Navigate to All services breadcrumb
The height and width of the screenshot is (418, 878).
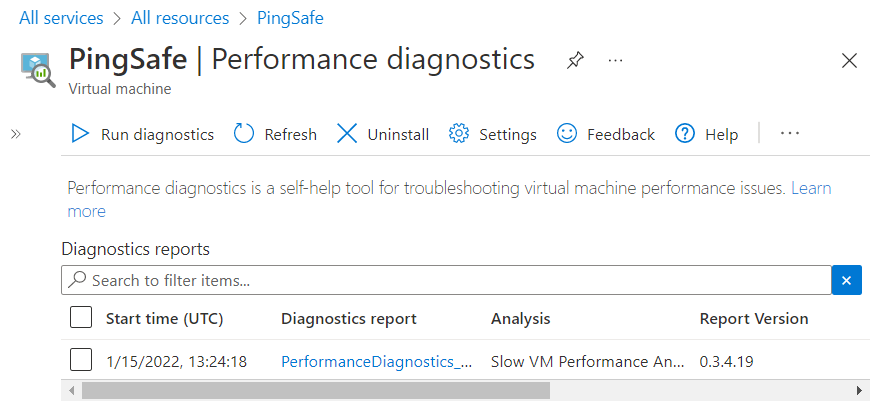(x=61, y=18)
